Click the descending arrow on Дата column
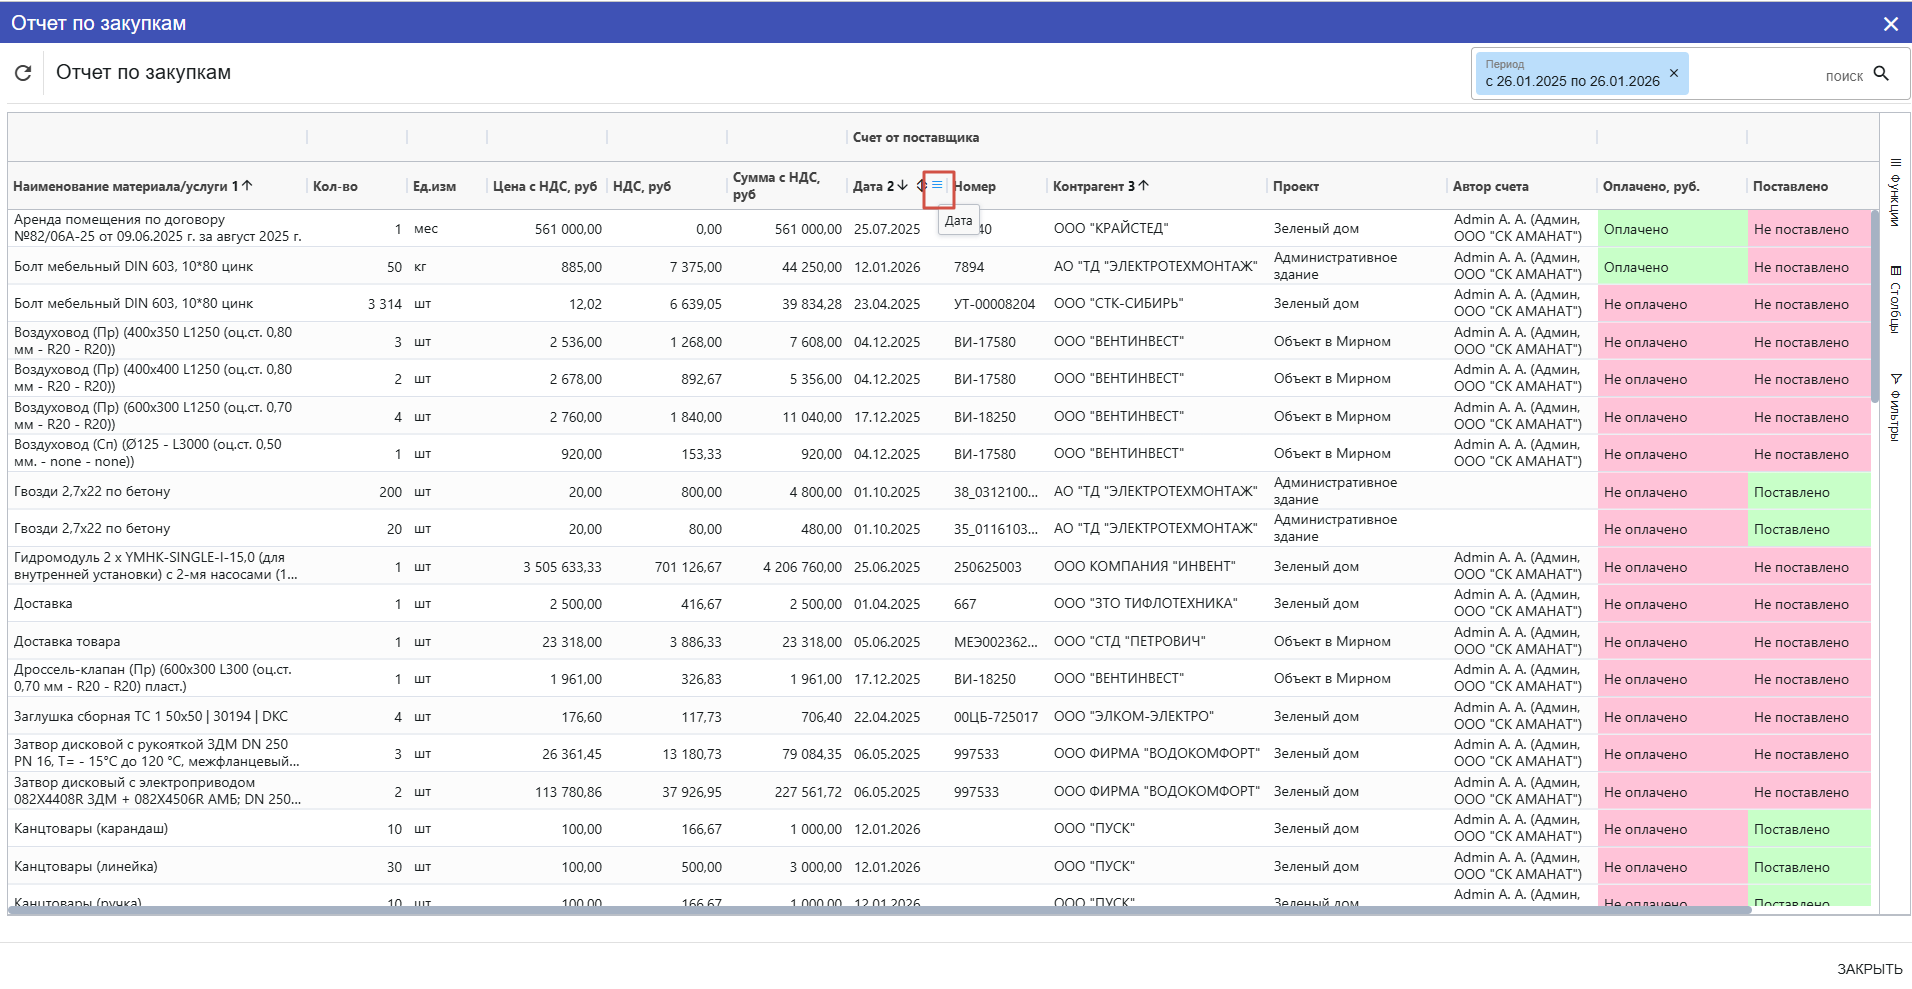 903,186
